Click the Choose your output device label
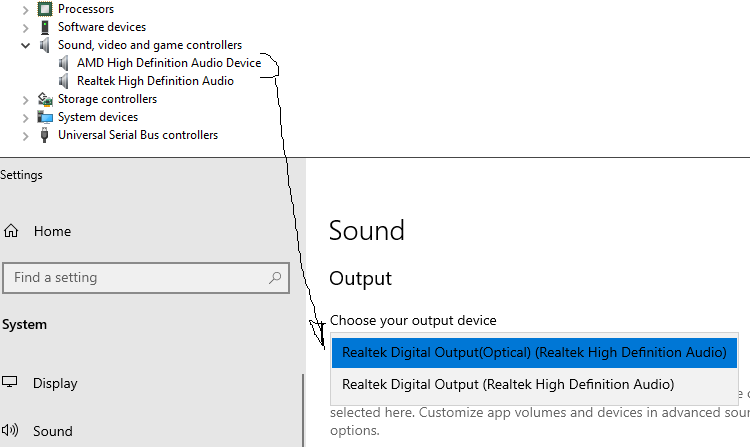 click(x=413, y=320)
